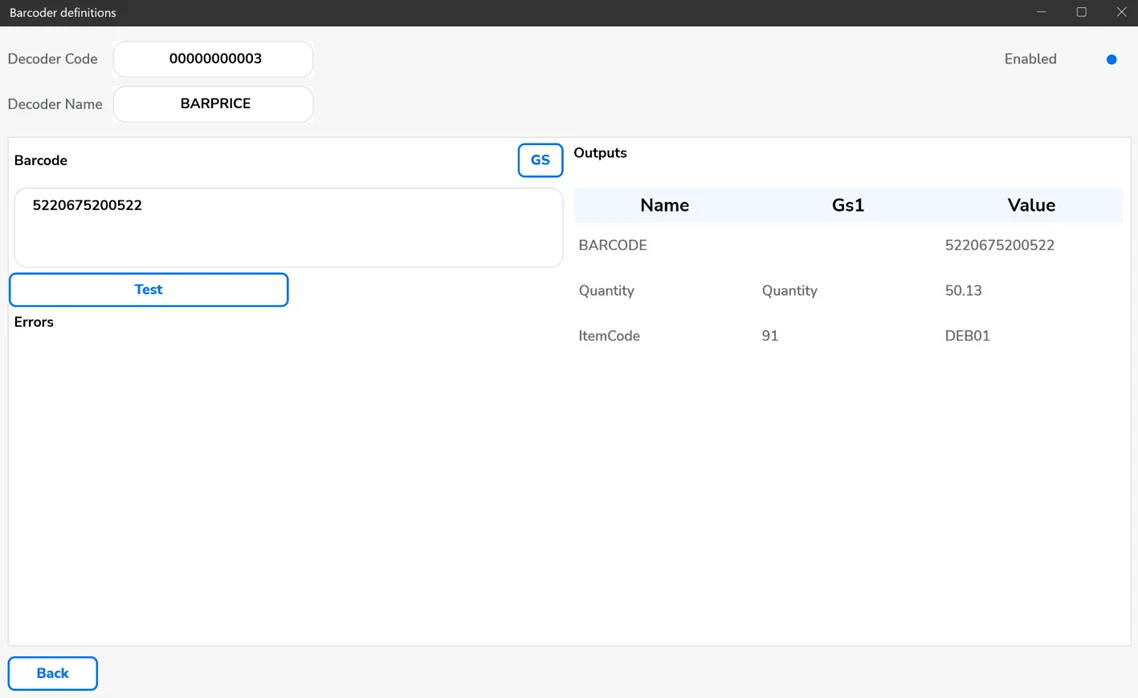1138x698 pixels.
Task: Click the Gs1 identifier 91 cell
Action: tap(770, 336)
